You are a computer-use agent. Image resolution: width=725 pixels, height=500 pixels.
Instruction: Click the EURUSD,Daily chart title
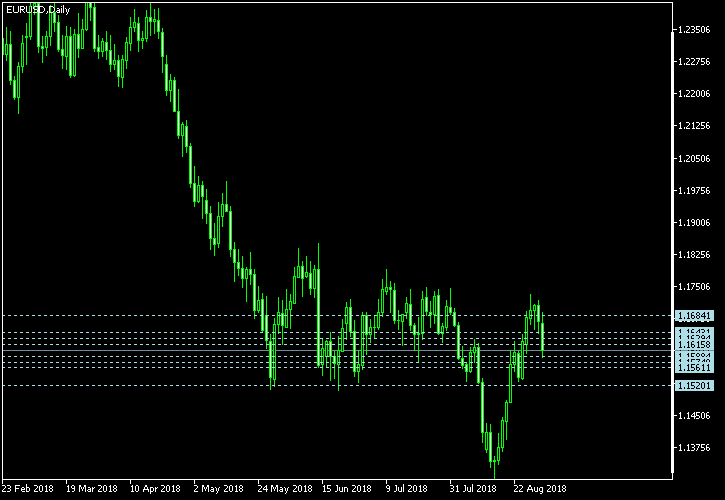(x=38, y=10)
